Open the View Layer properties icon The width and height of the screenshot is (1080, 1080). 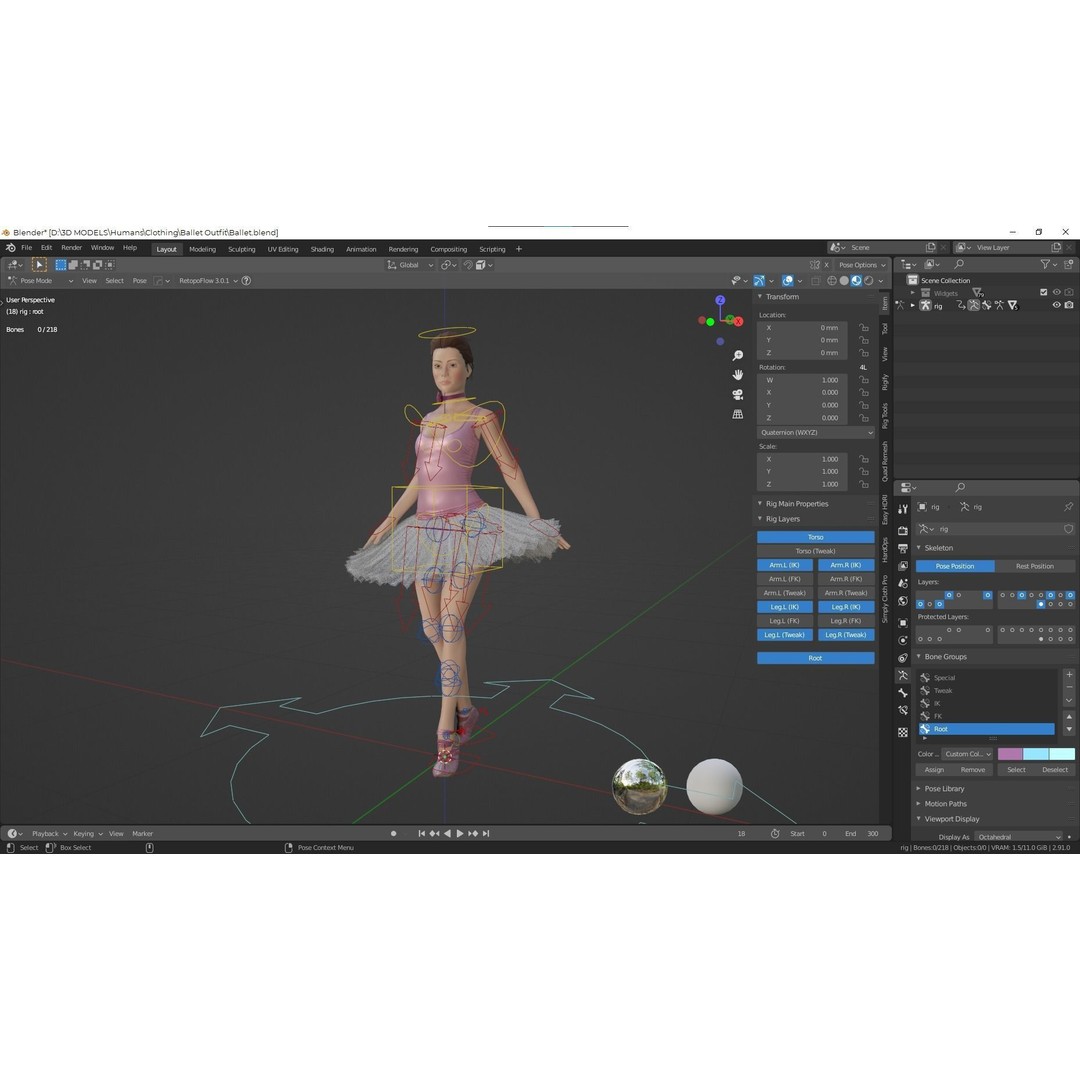click(x=903, y=565)
